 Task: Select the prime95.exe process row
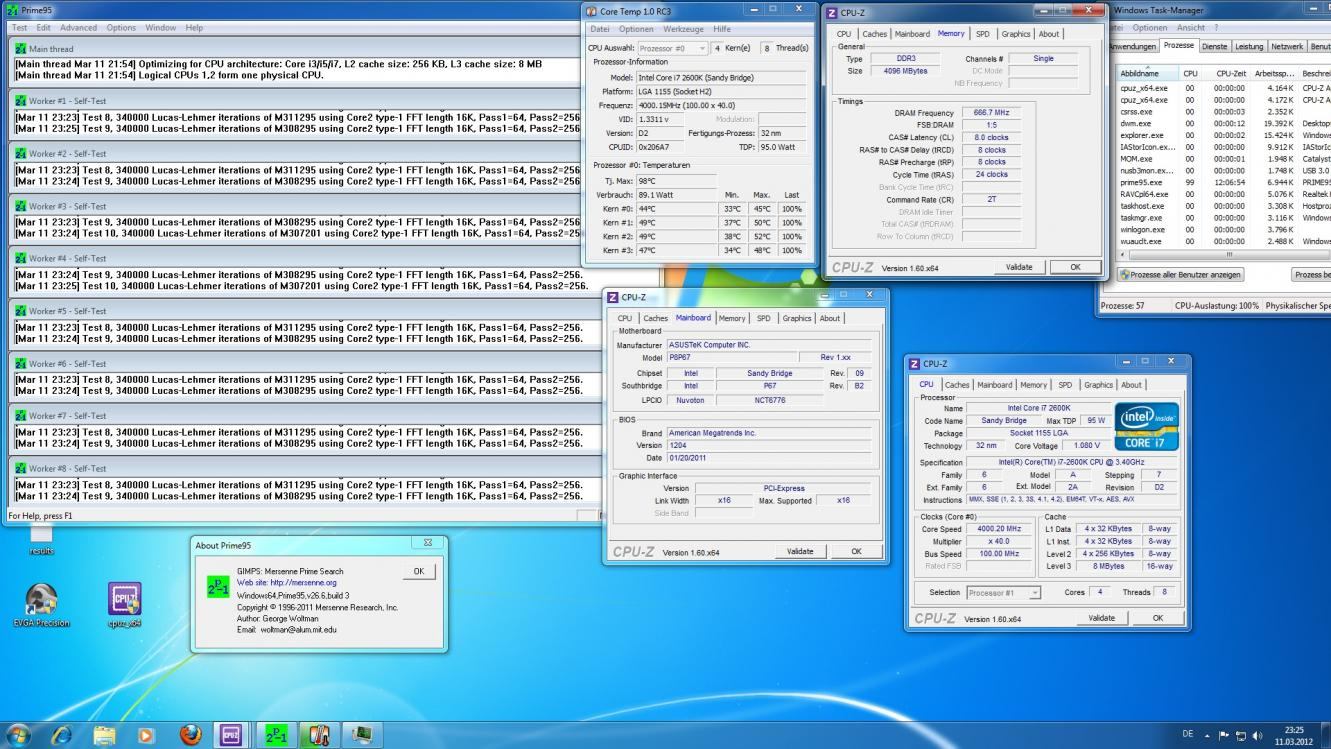pos(1224,183)
